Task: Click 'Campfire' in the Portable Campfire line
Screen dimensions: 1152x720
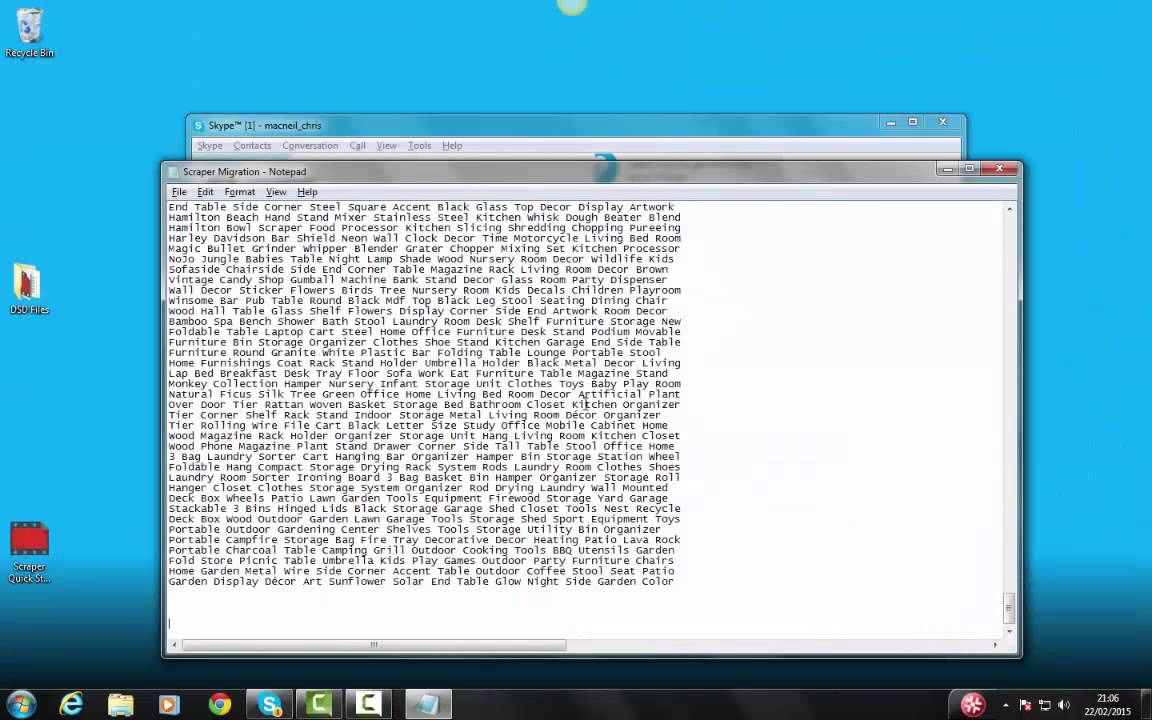Action: [x=251, y=539]
